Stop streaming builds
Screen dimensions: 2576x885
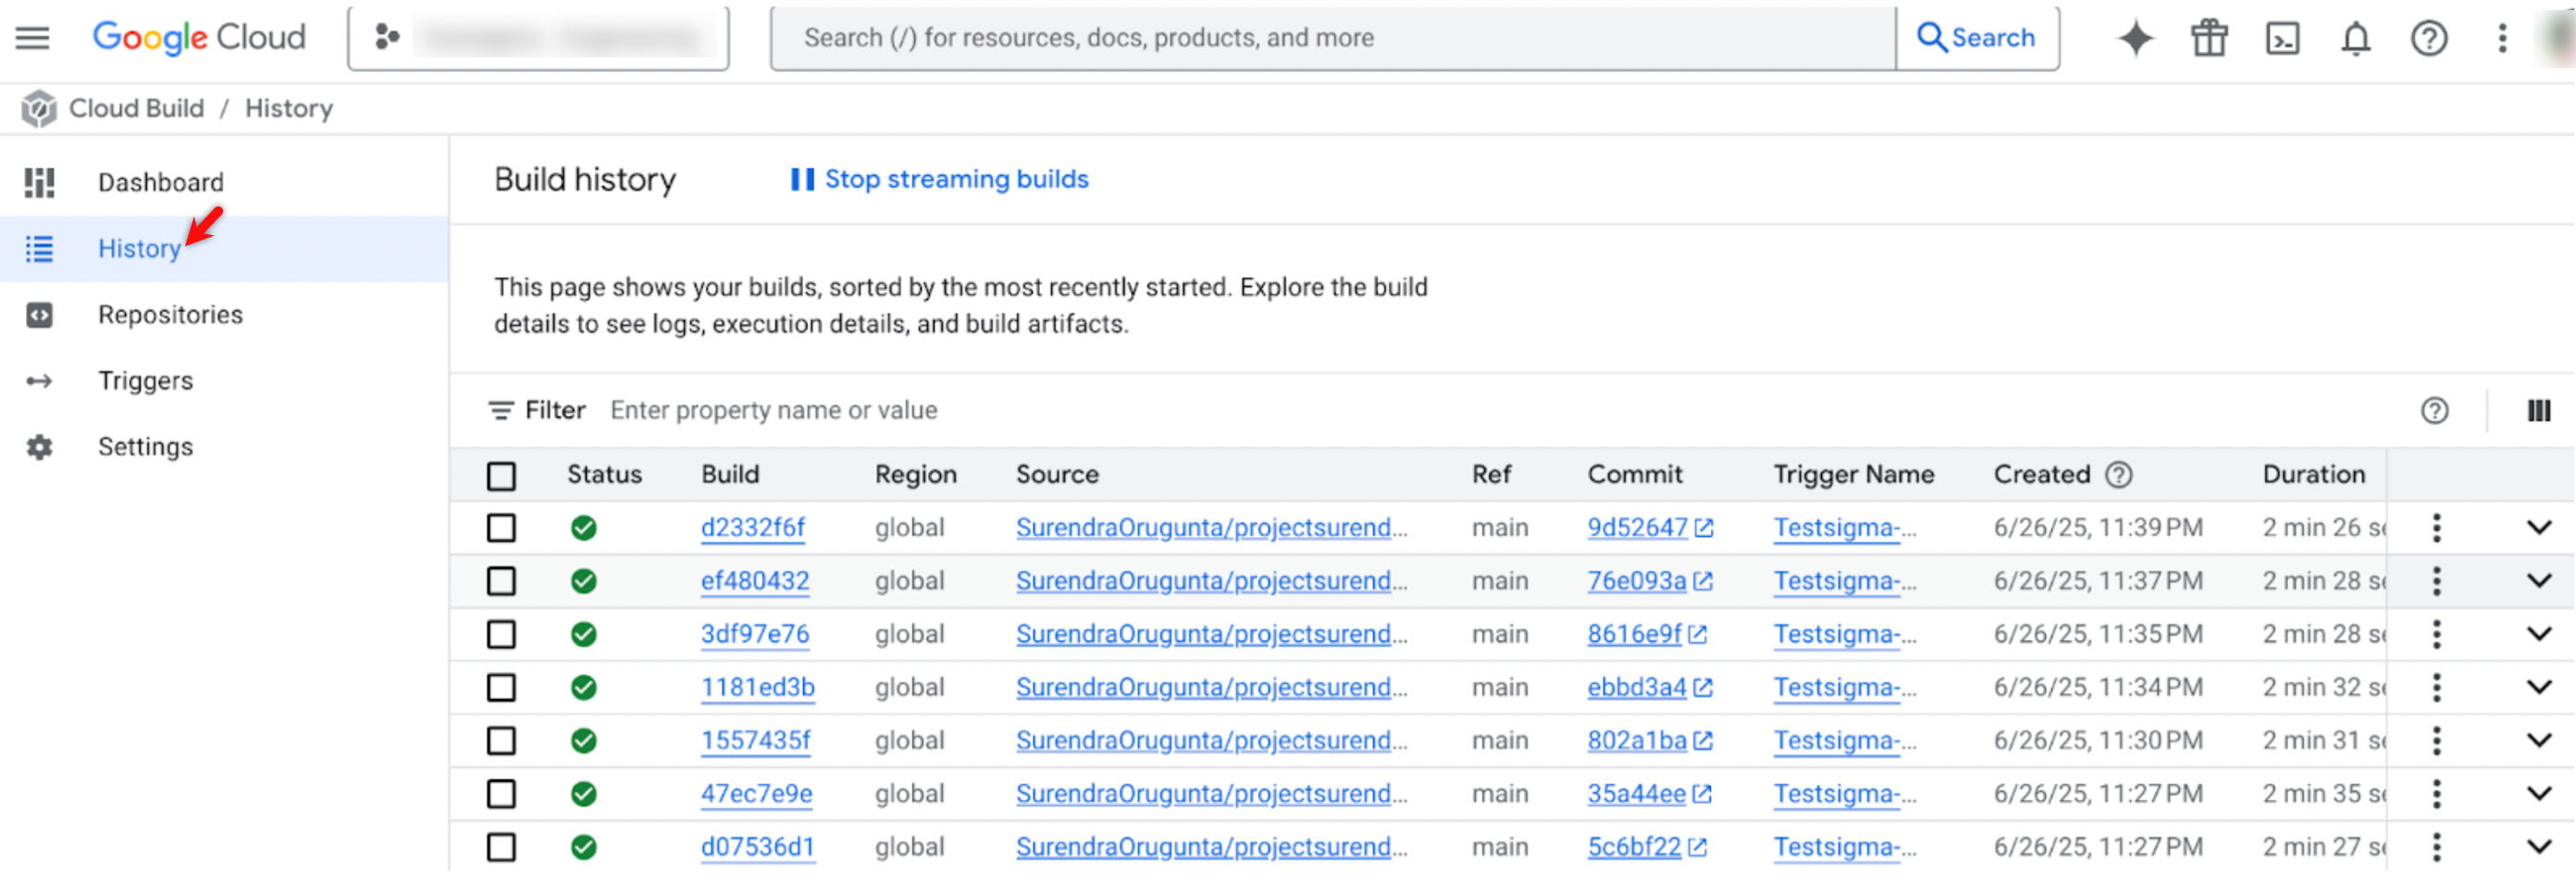pyautogui.click(x=939, y=179)
